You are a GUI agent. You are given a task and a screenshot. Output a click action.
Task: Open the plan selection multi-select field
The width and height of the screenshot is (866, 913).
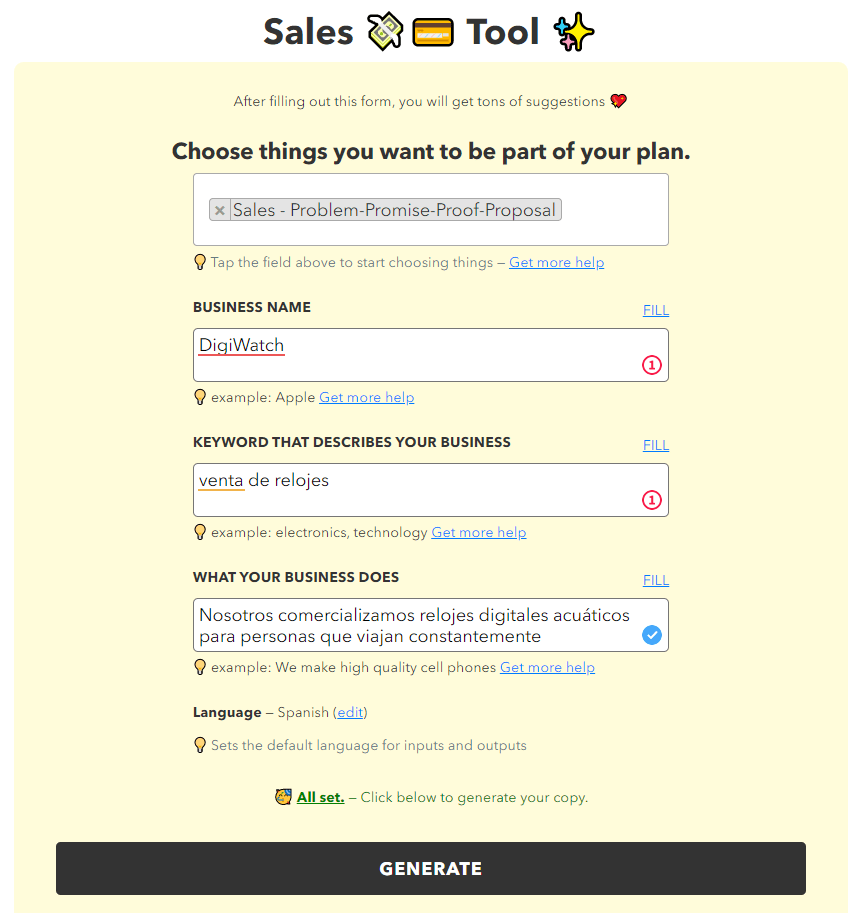(430, 210)
